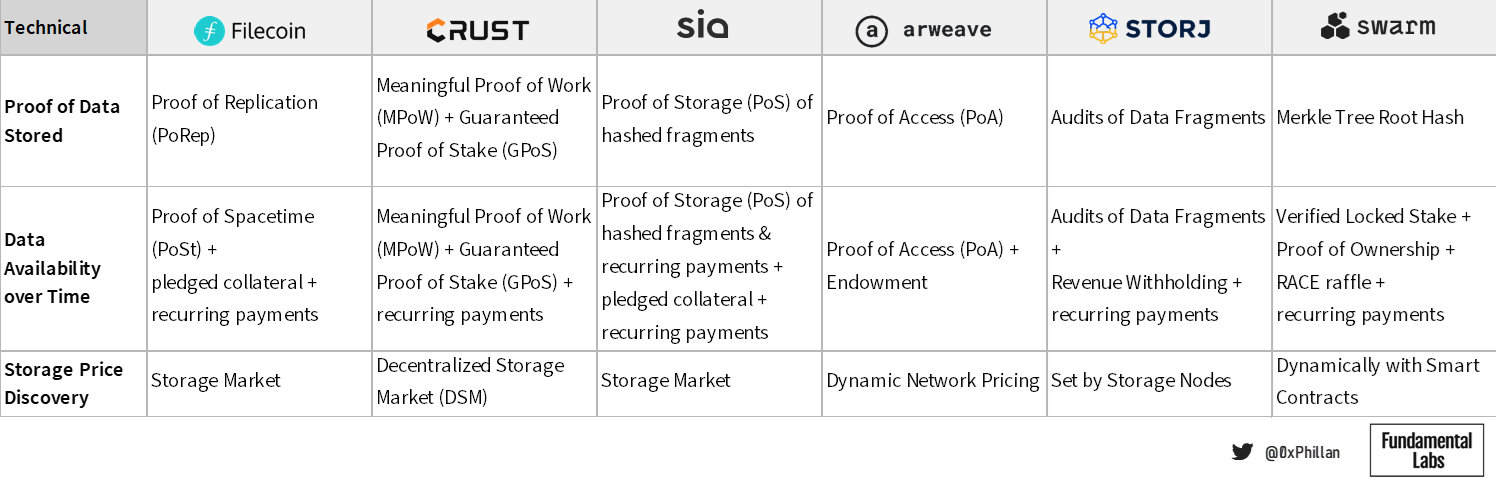Click the Swarm hexagon cluster icon
Viewport: 1496px width, 484px height.
click(x=1335, y=27)
